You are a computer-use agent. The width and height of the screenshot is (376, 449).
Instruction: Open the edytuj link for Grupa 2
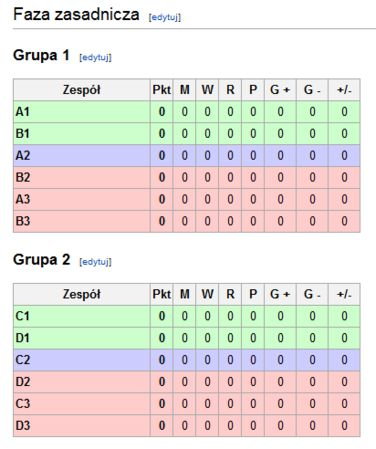pos(95,262)
